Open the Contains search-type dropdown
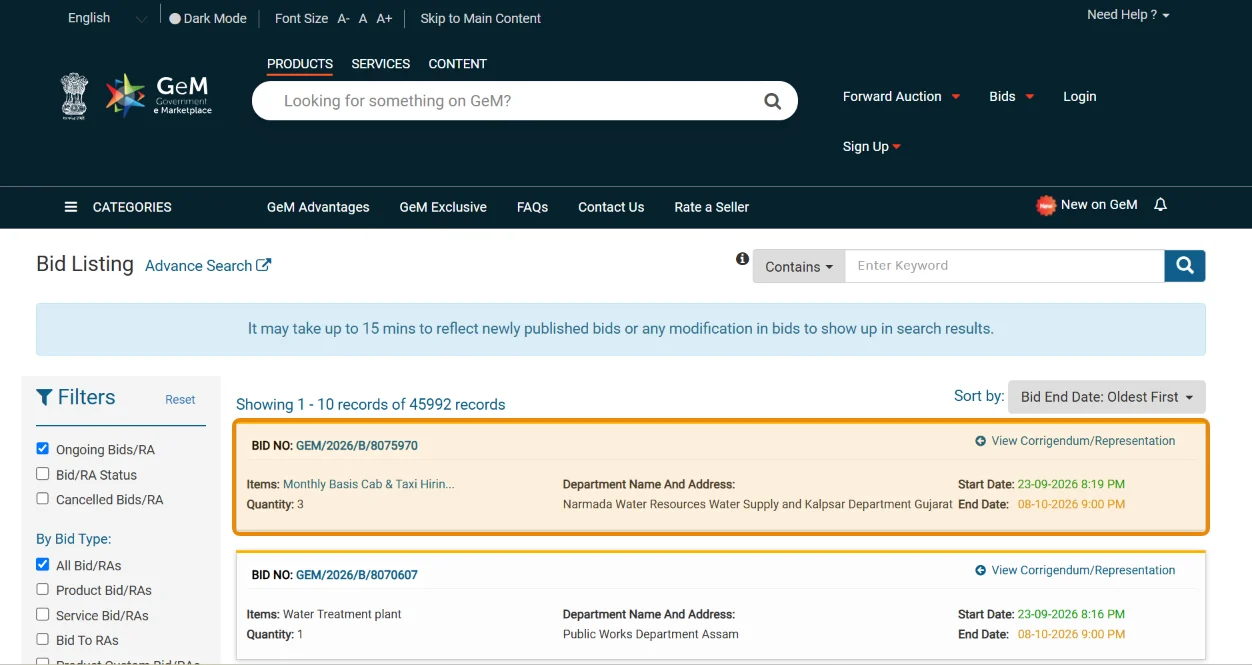This screenshot has width=1252, height=665. (x=799, y=267)
